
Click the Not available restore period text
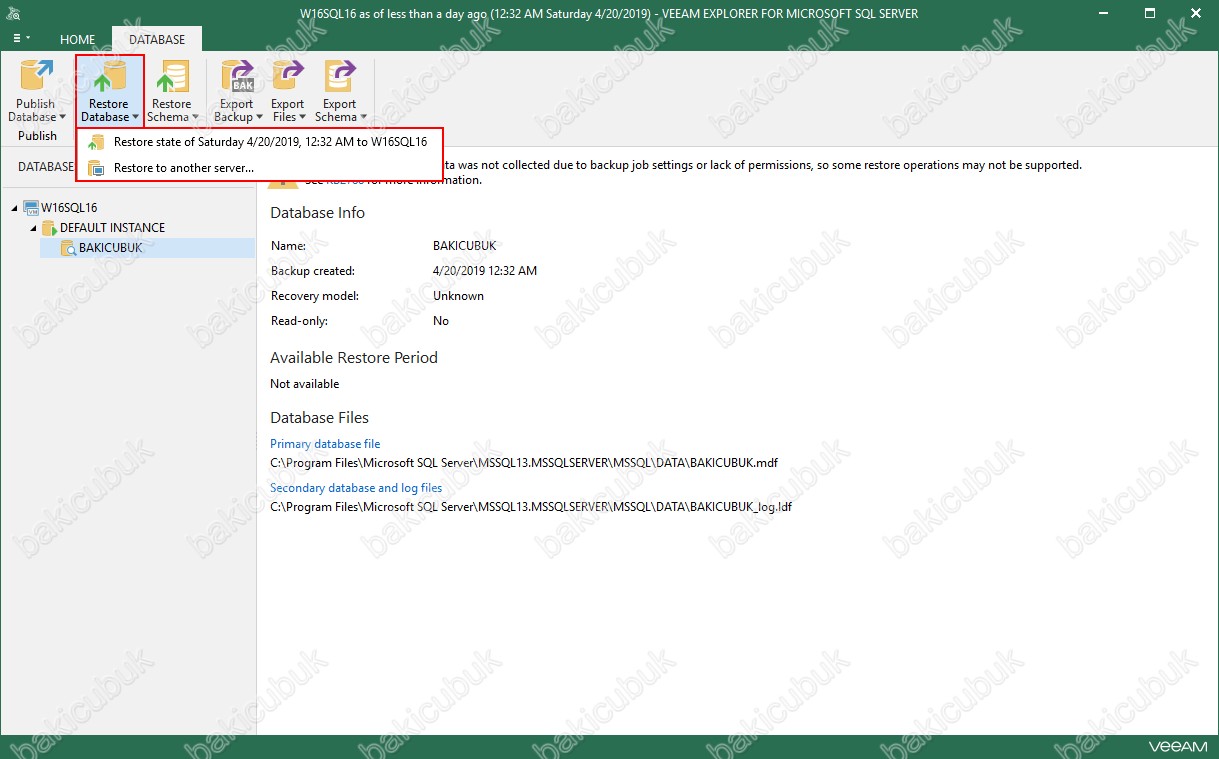[305, 384]
